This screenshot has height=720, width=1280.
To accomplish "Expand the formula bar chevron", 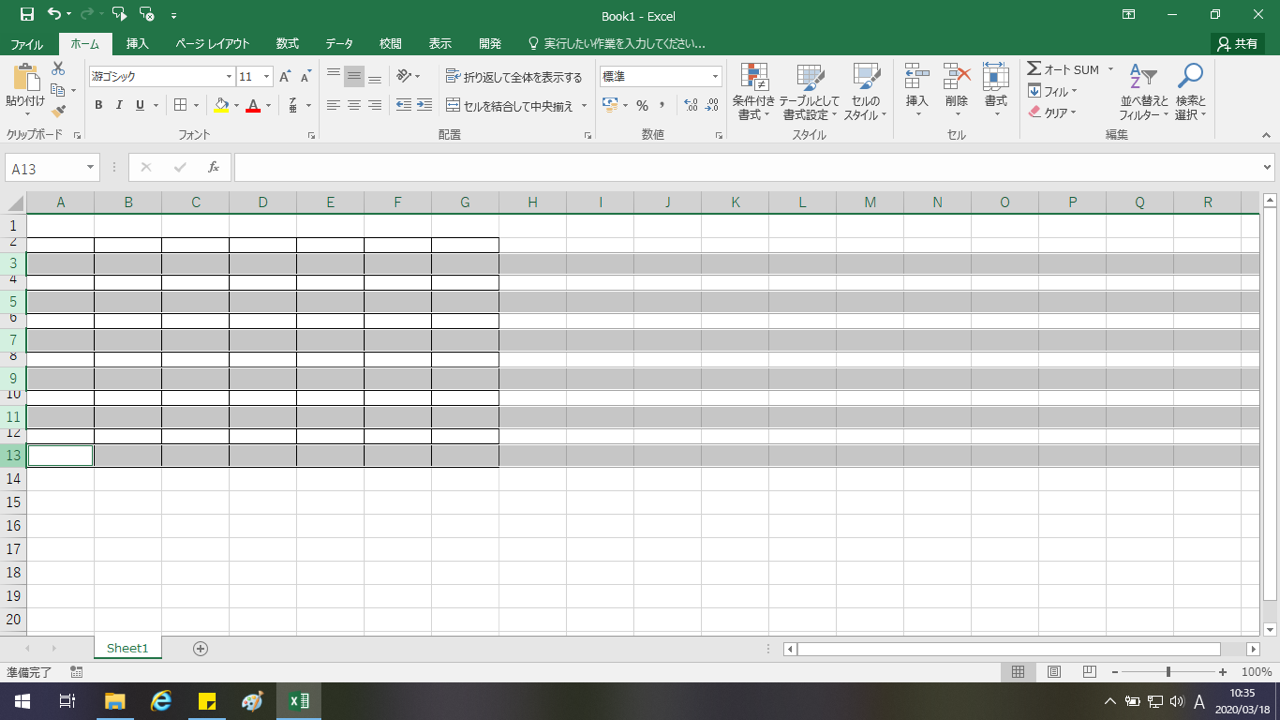I will click(x=1268, y=168).
